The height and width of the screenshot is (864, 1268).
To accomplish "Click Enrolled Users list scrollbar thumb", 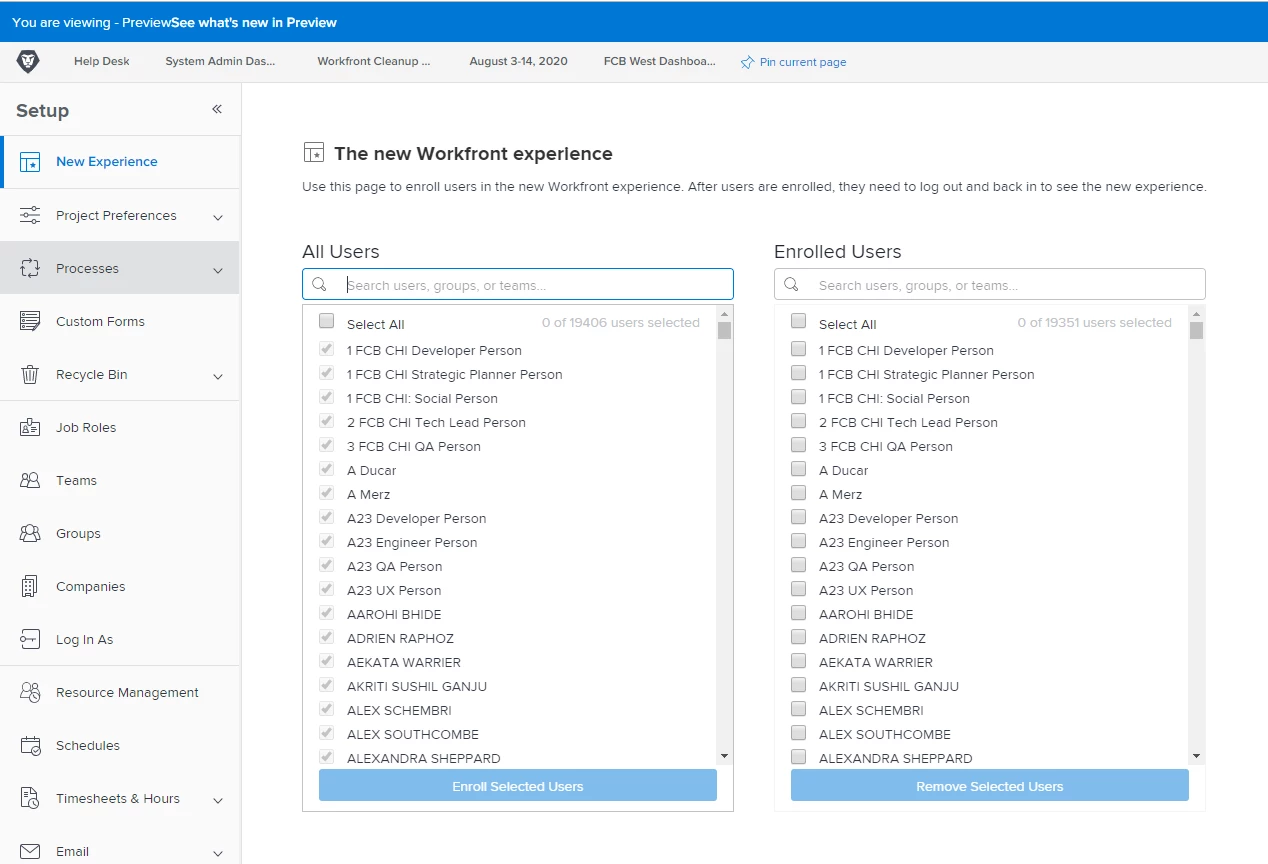I will click(1196, 330).
